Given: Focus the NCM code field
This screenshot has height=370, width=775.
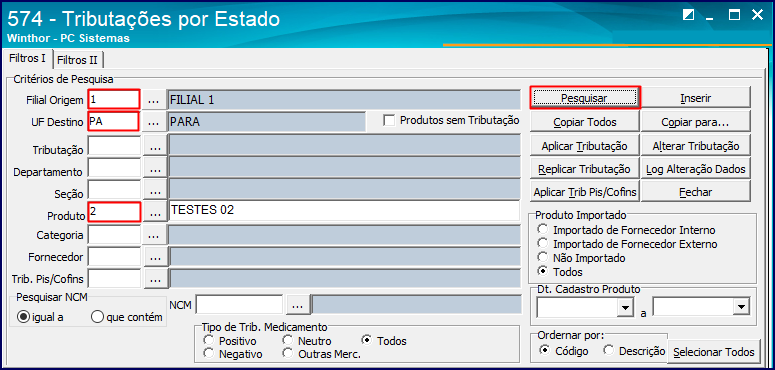Looking at the screenshot, I should (x=239, y=305).
